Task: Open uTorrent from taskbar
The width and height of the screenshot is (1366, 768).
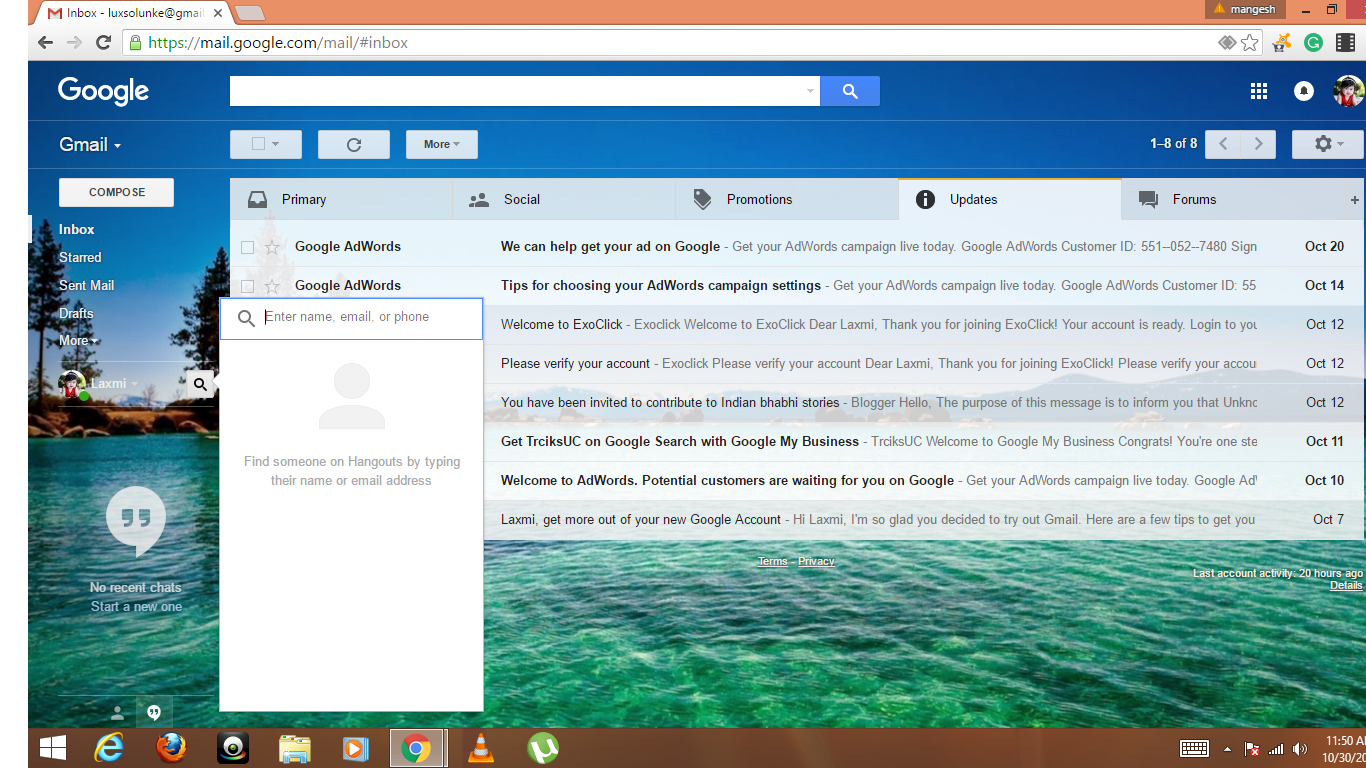Action: (x=543, y=748)
